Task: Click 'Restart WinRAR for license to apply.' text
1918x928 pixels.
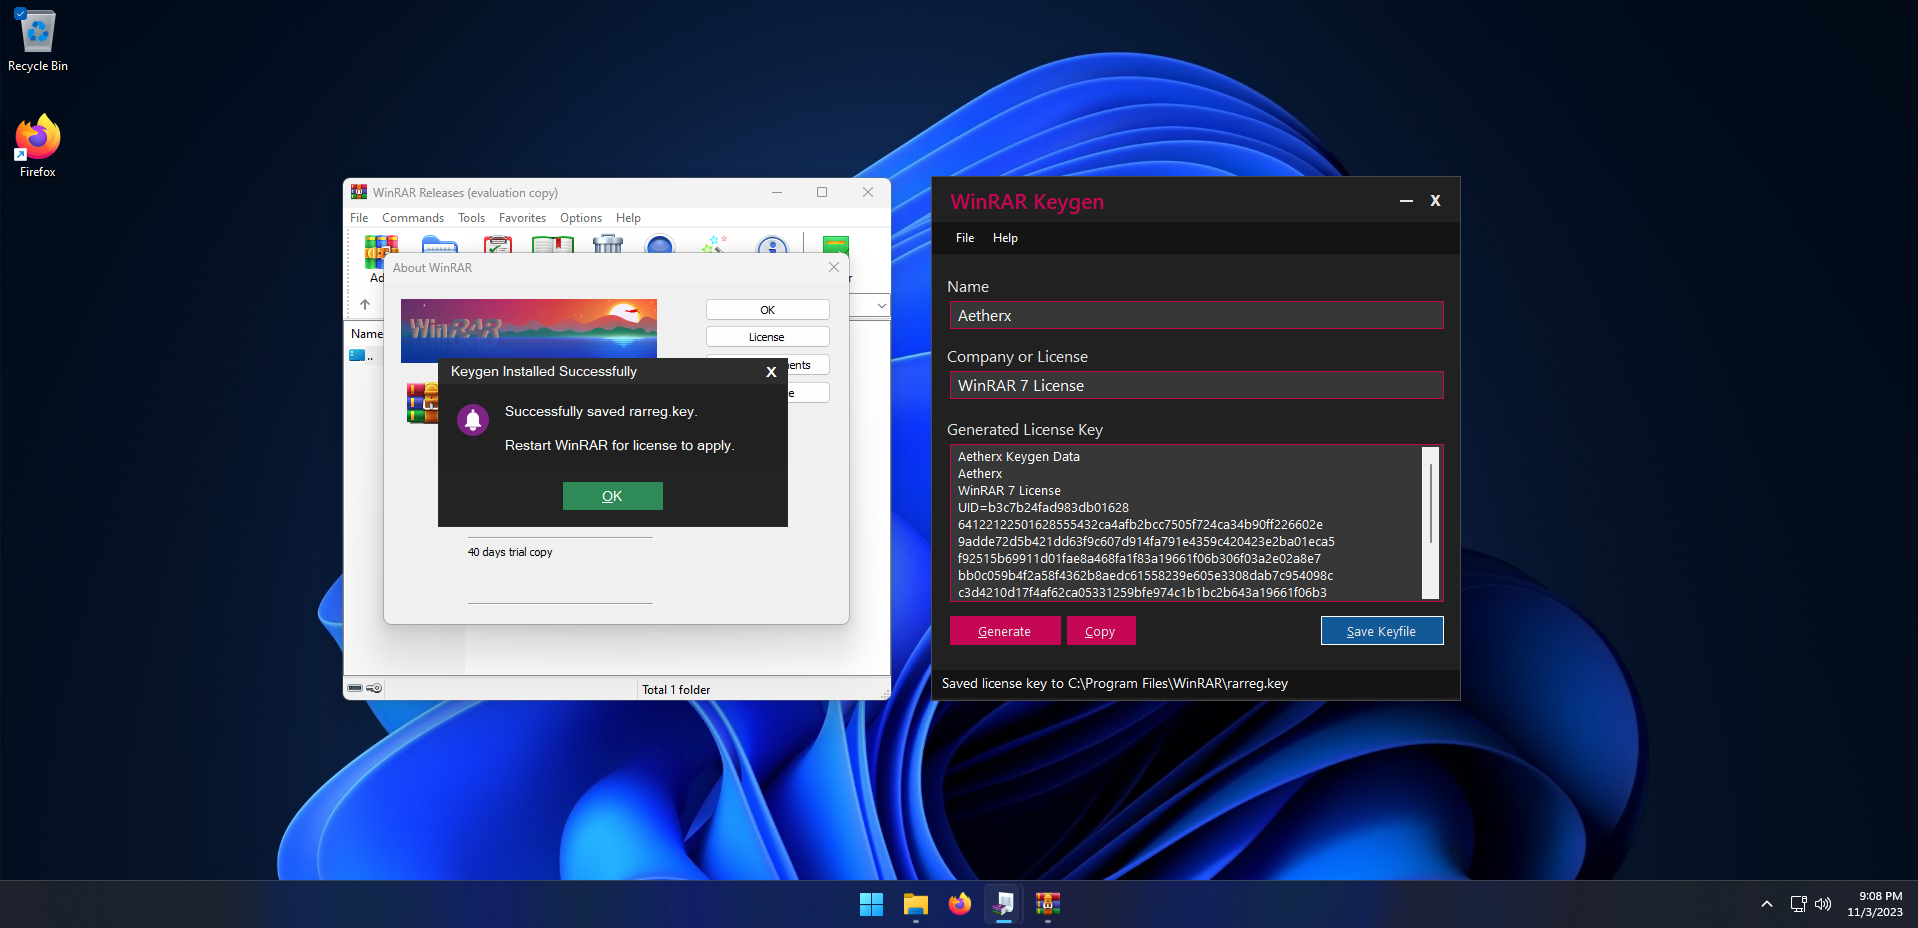Action: [x=620, y=446]
